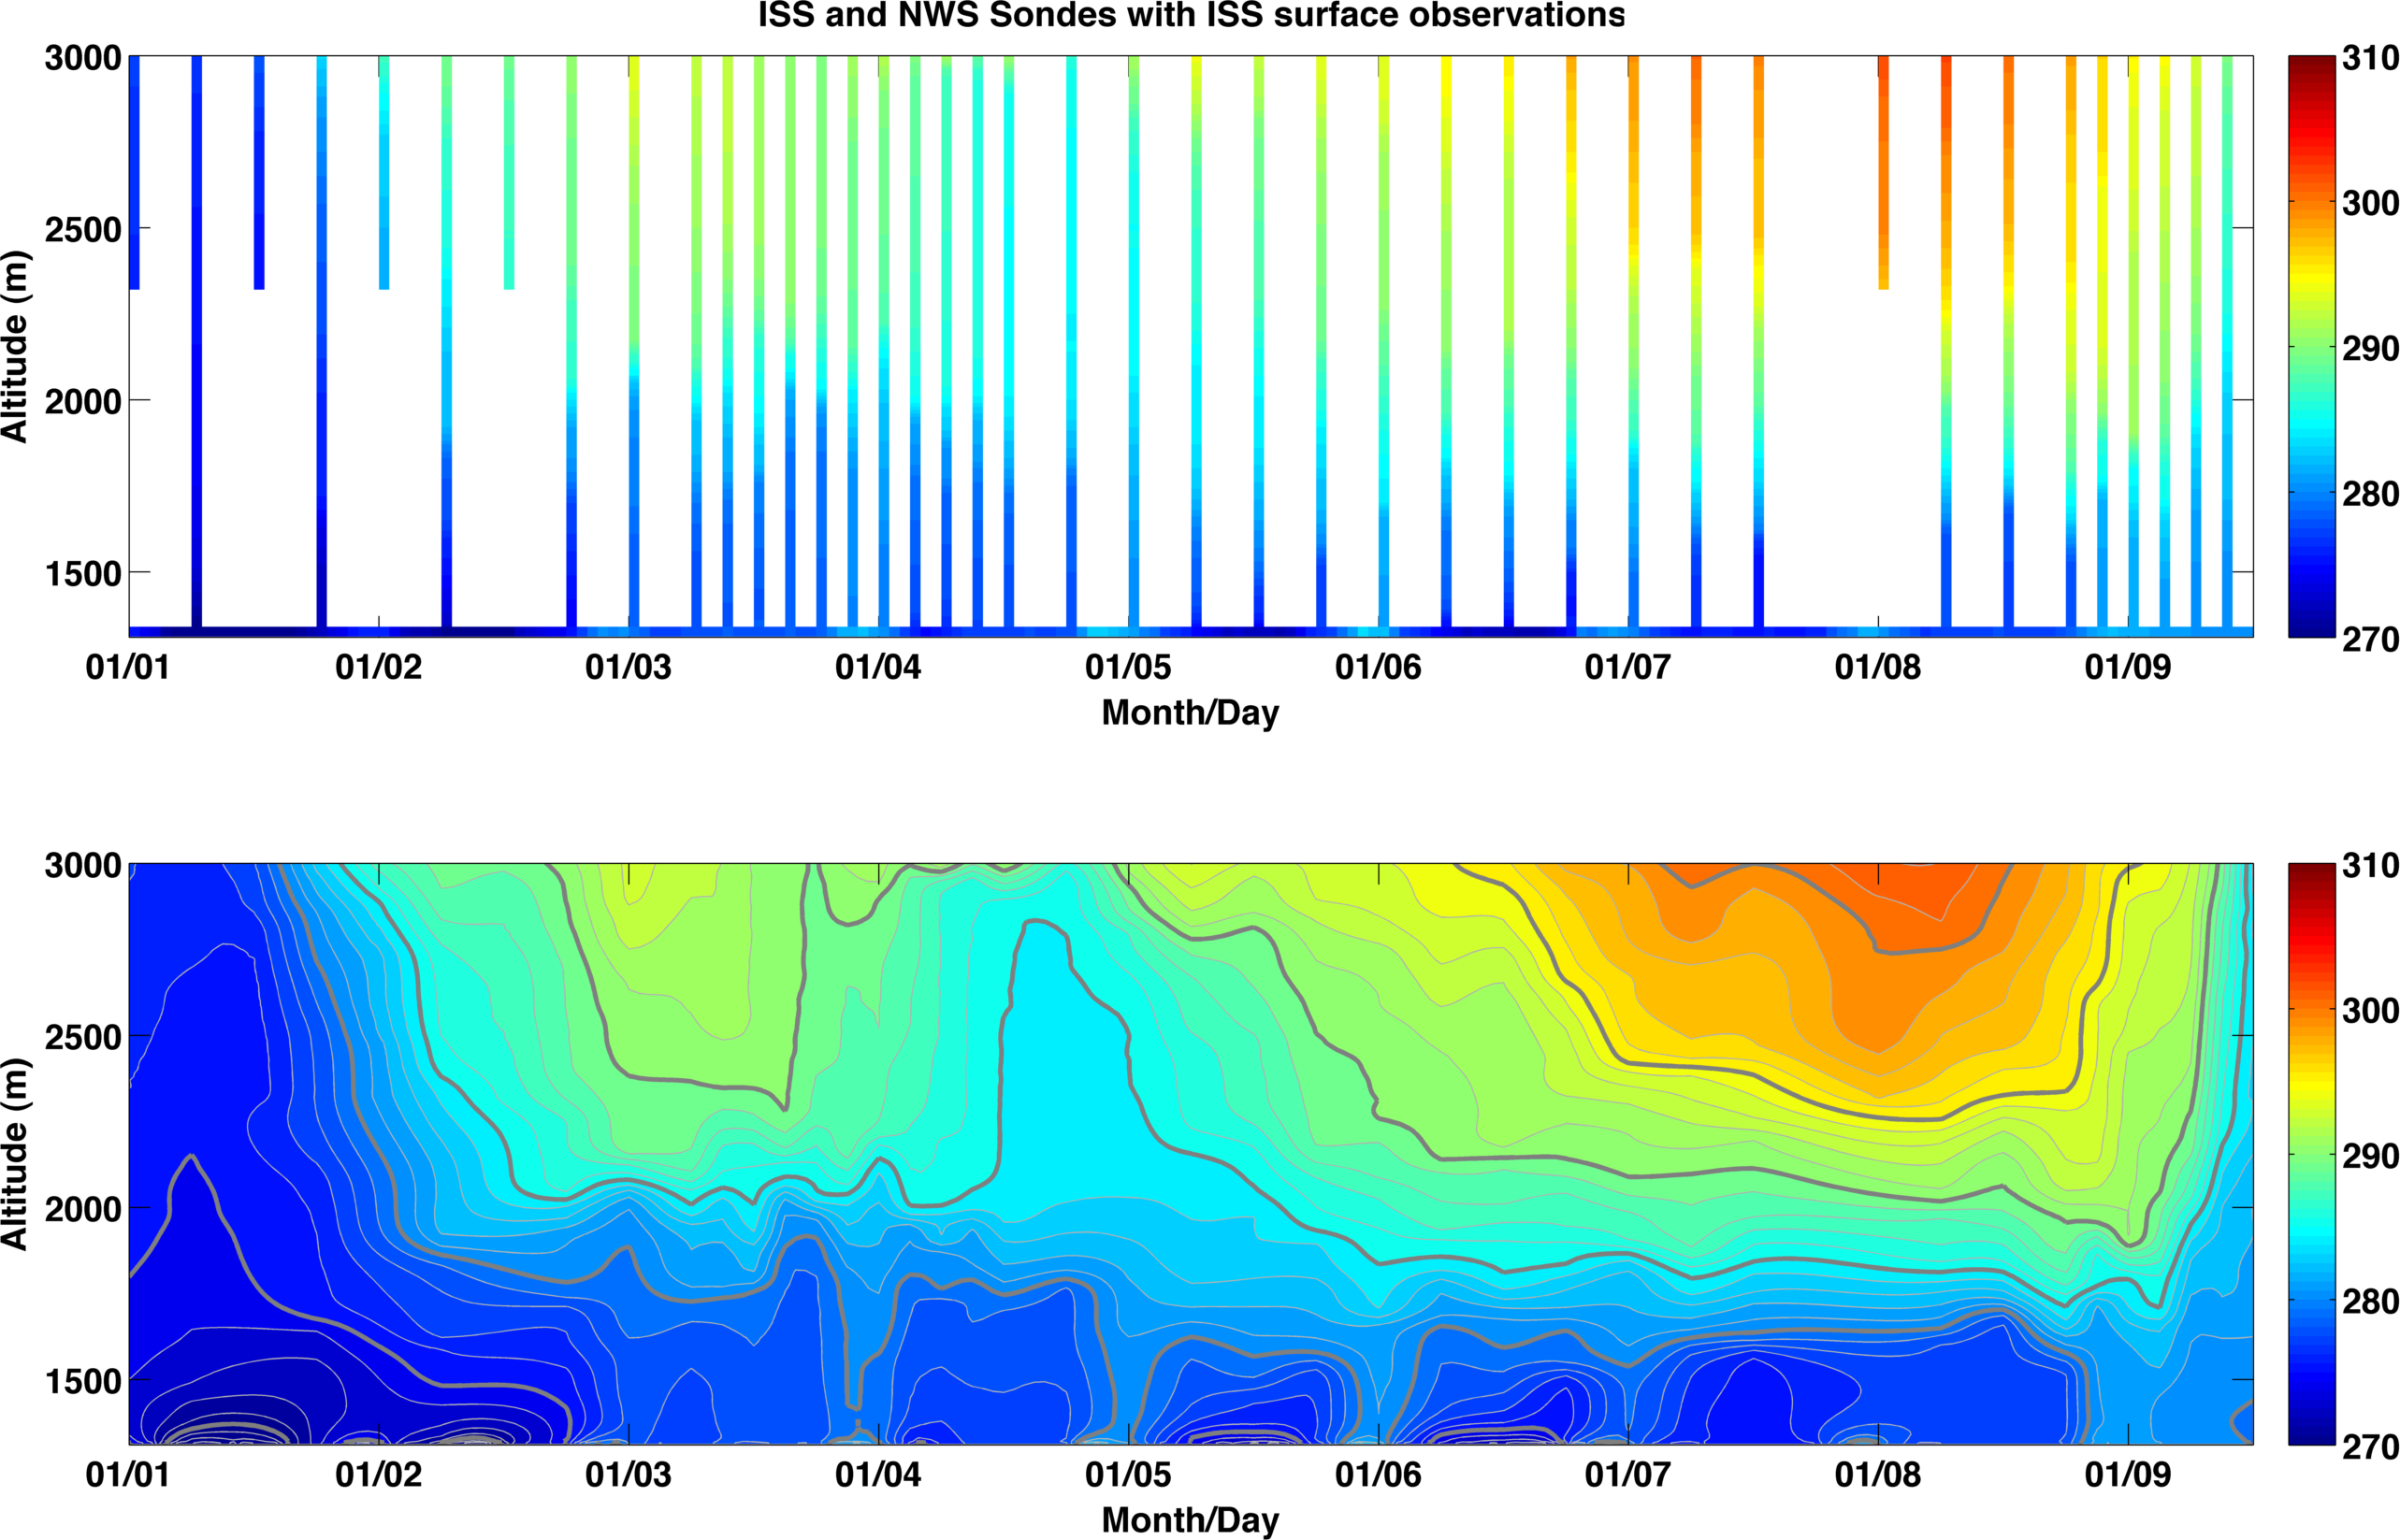The width and height of the screenshot is (2400, 1540).
Task: Click the '01/08' date tick on contour panel
Action: click(1878, 1474)
